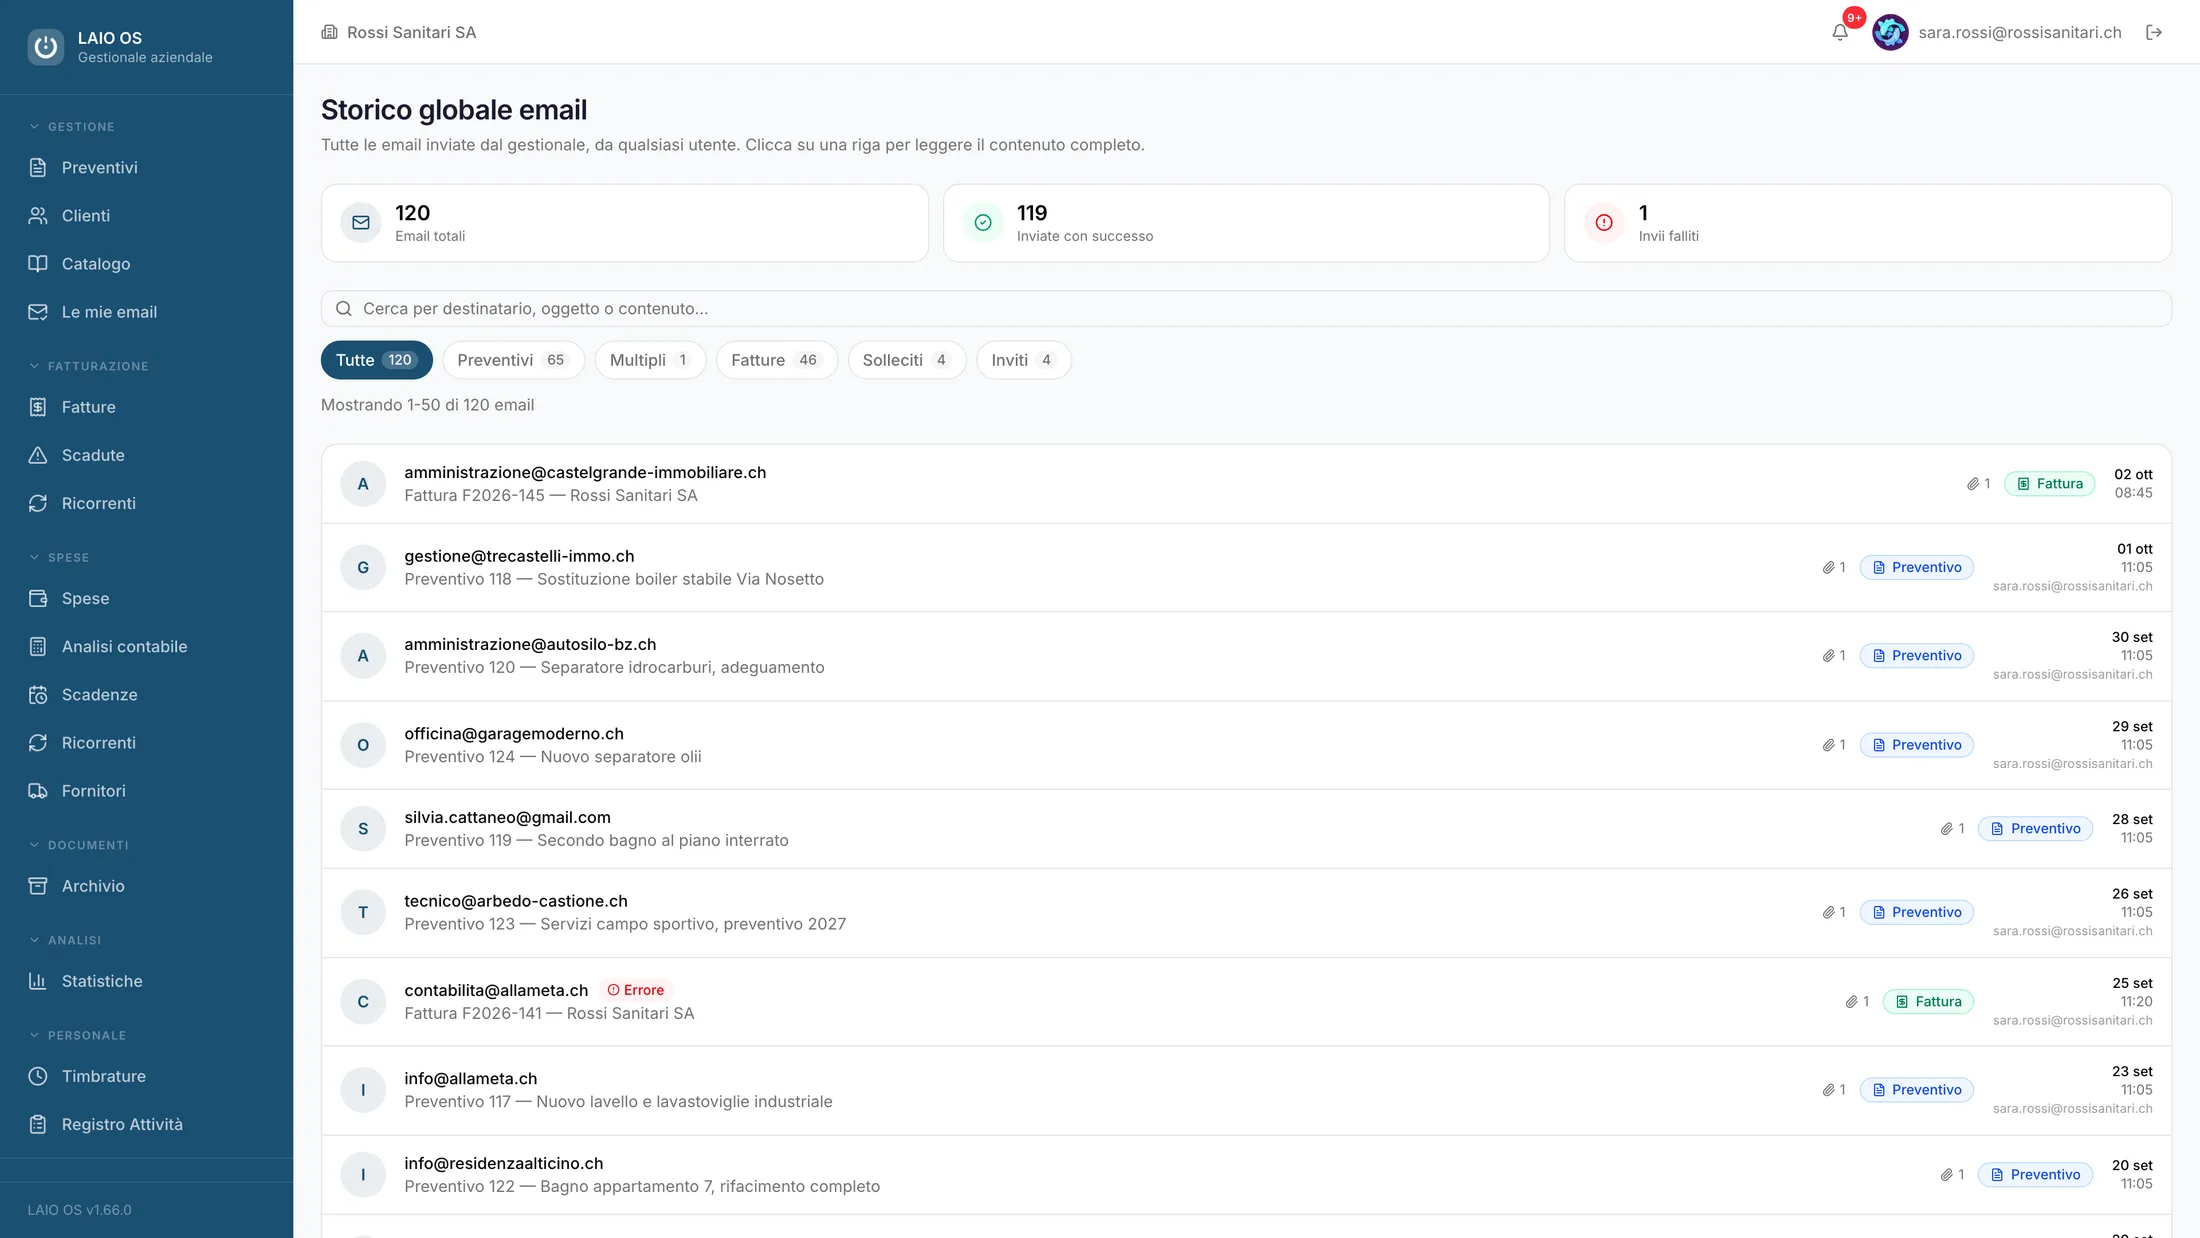This screenshot has height=1238, width=2200.
Task: Open email to officina@garagemoderno.ch
Action: (1246, 745)
